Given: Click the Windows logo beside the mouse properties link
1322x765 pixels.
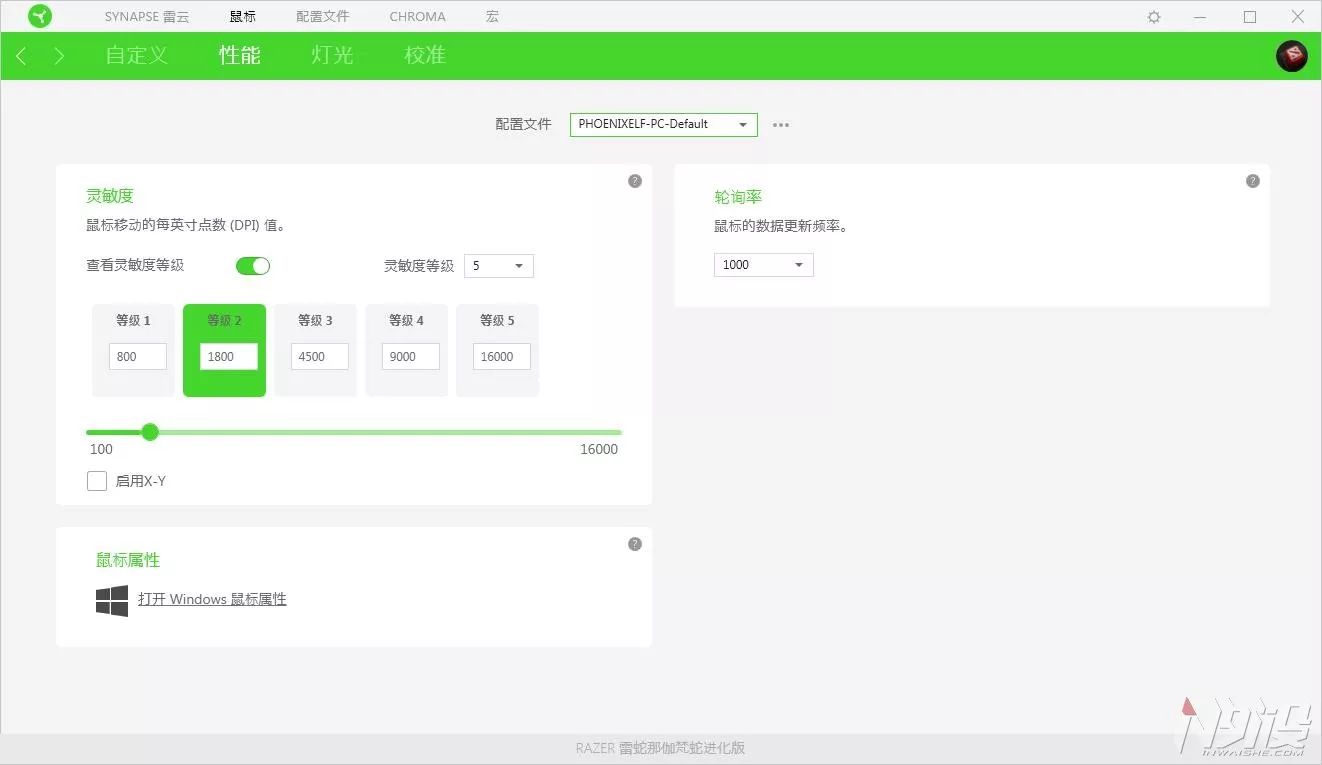Looking at the screenshot, I should coord(111,600).
